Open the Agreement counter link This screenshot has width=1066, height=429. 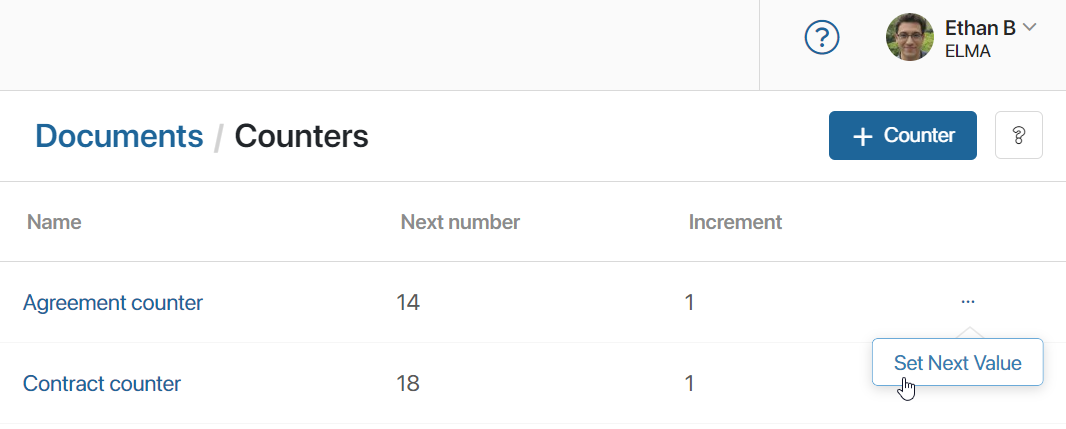[113, 303]
